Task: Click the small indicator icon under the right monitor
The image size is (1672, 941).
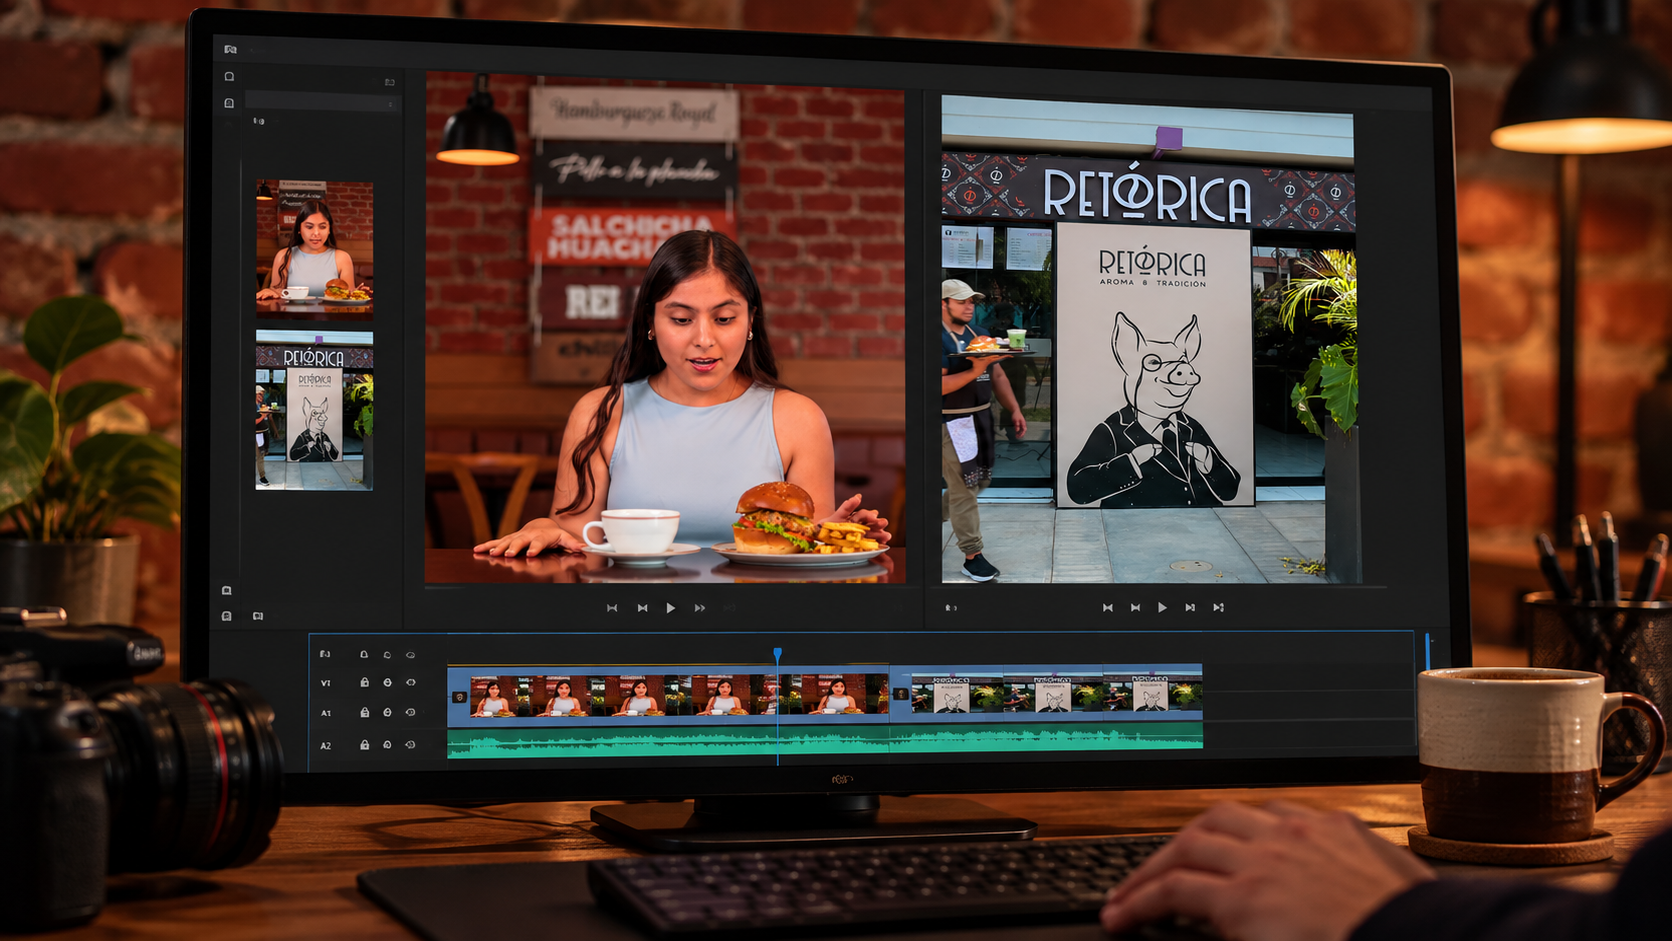Action: pos(951,607)
